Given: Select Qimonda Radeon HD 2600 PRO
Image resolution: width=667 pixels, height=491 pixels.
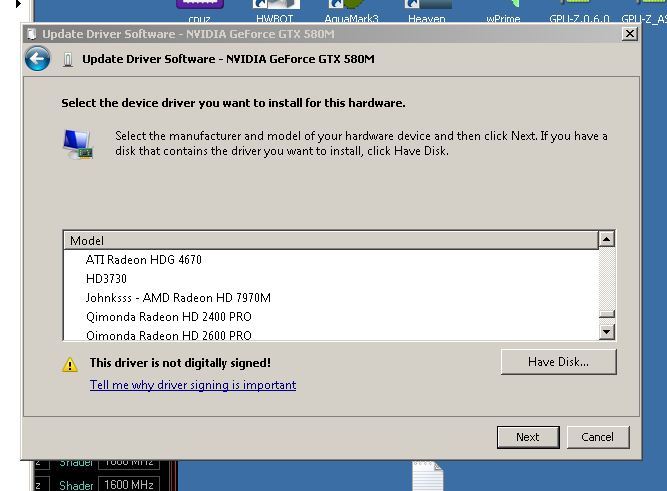Looking at the screenshot, I should 168,335.
